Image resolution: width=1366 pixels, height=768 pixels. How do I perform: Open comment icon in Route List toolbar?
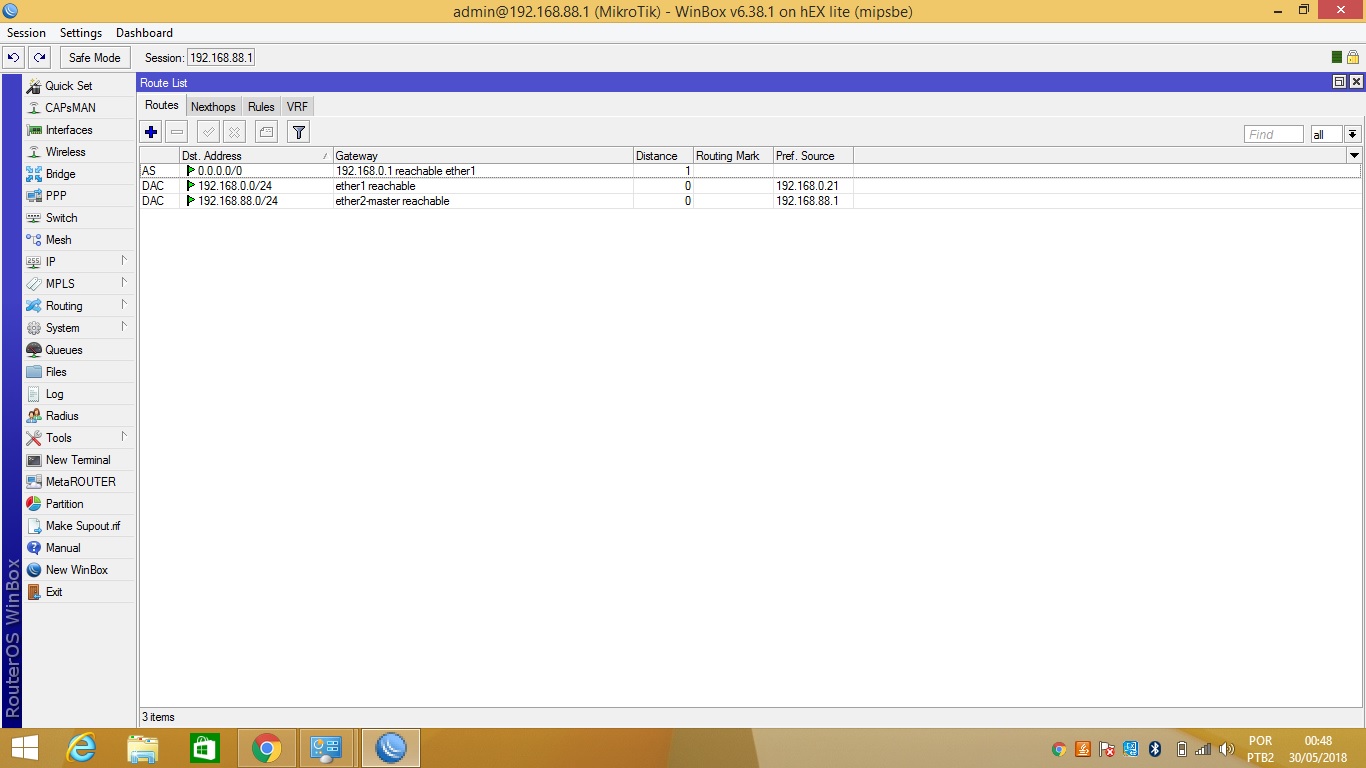click(266, 132)
